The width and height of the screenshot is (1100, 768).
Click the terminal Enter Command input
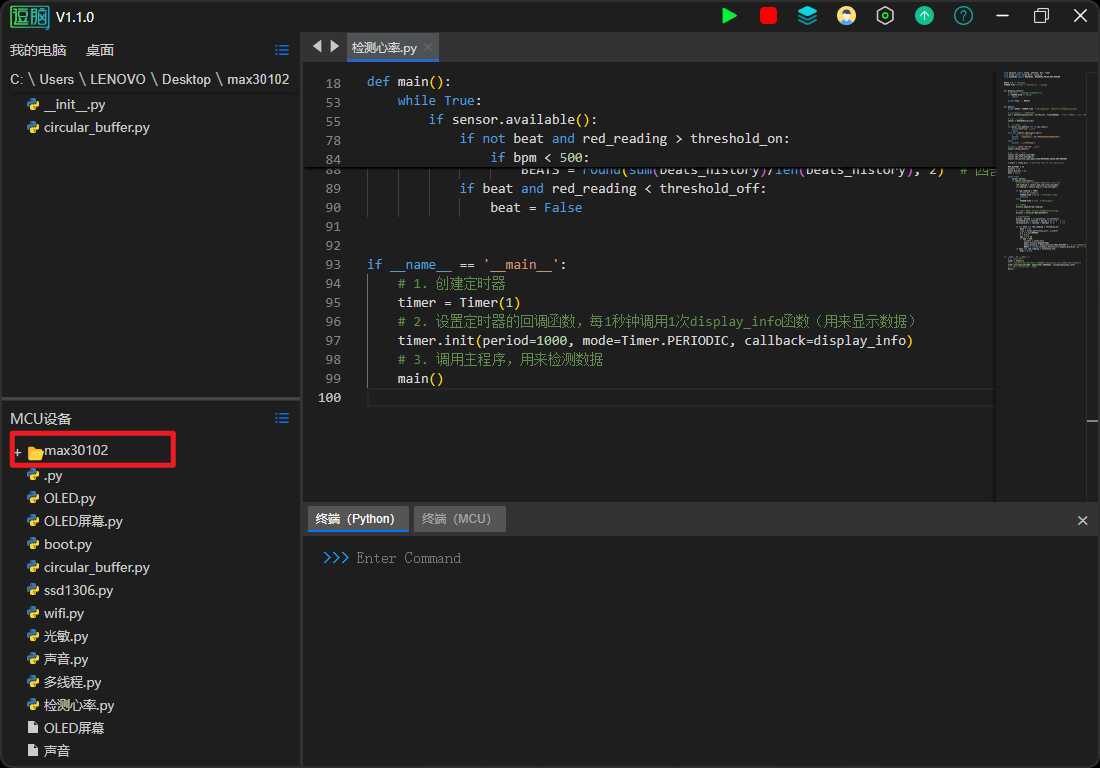tap(408, 558)
